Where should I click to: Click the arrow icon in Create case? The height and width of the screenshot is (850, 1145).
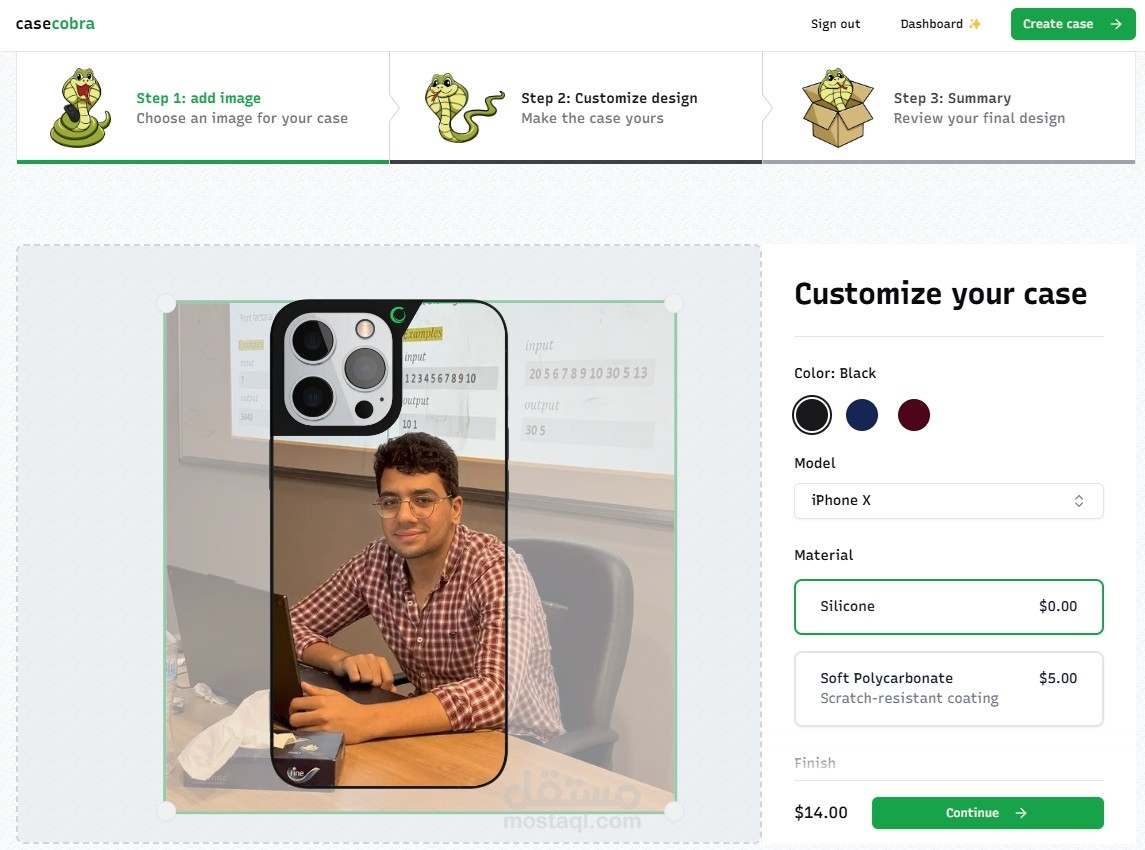coord(1116,24)
